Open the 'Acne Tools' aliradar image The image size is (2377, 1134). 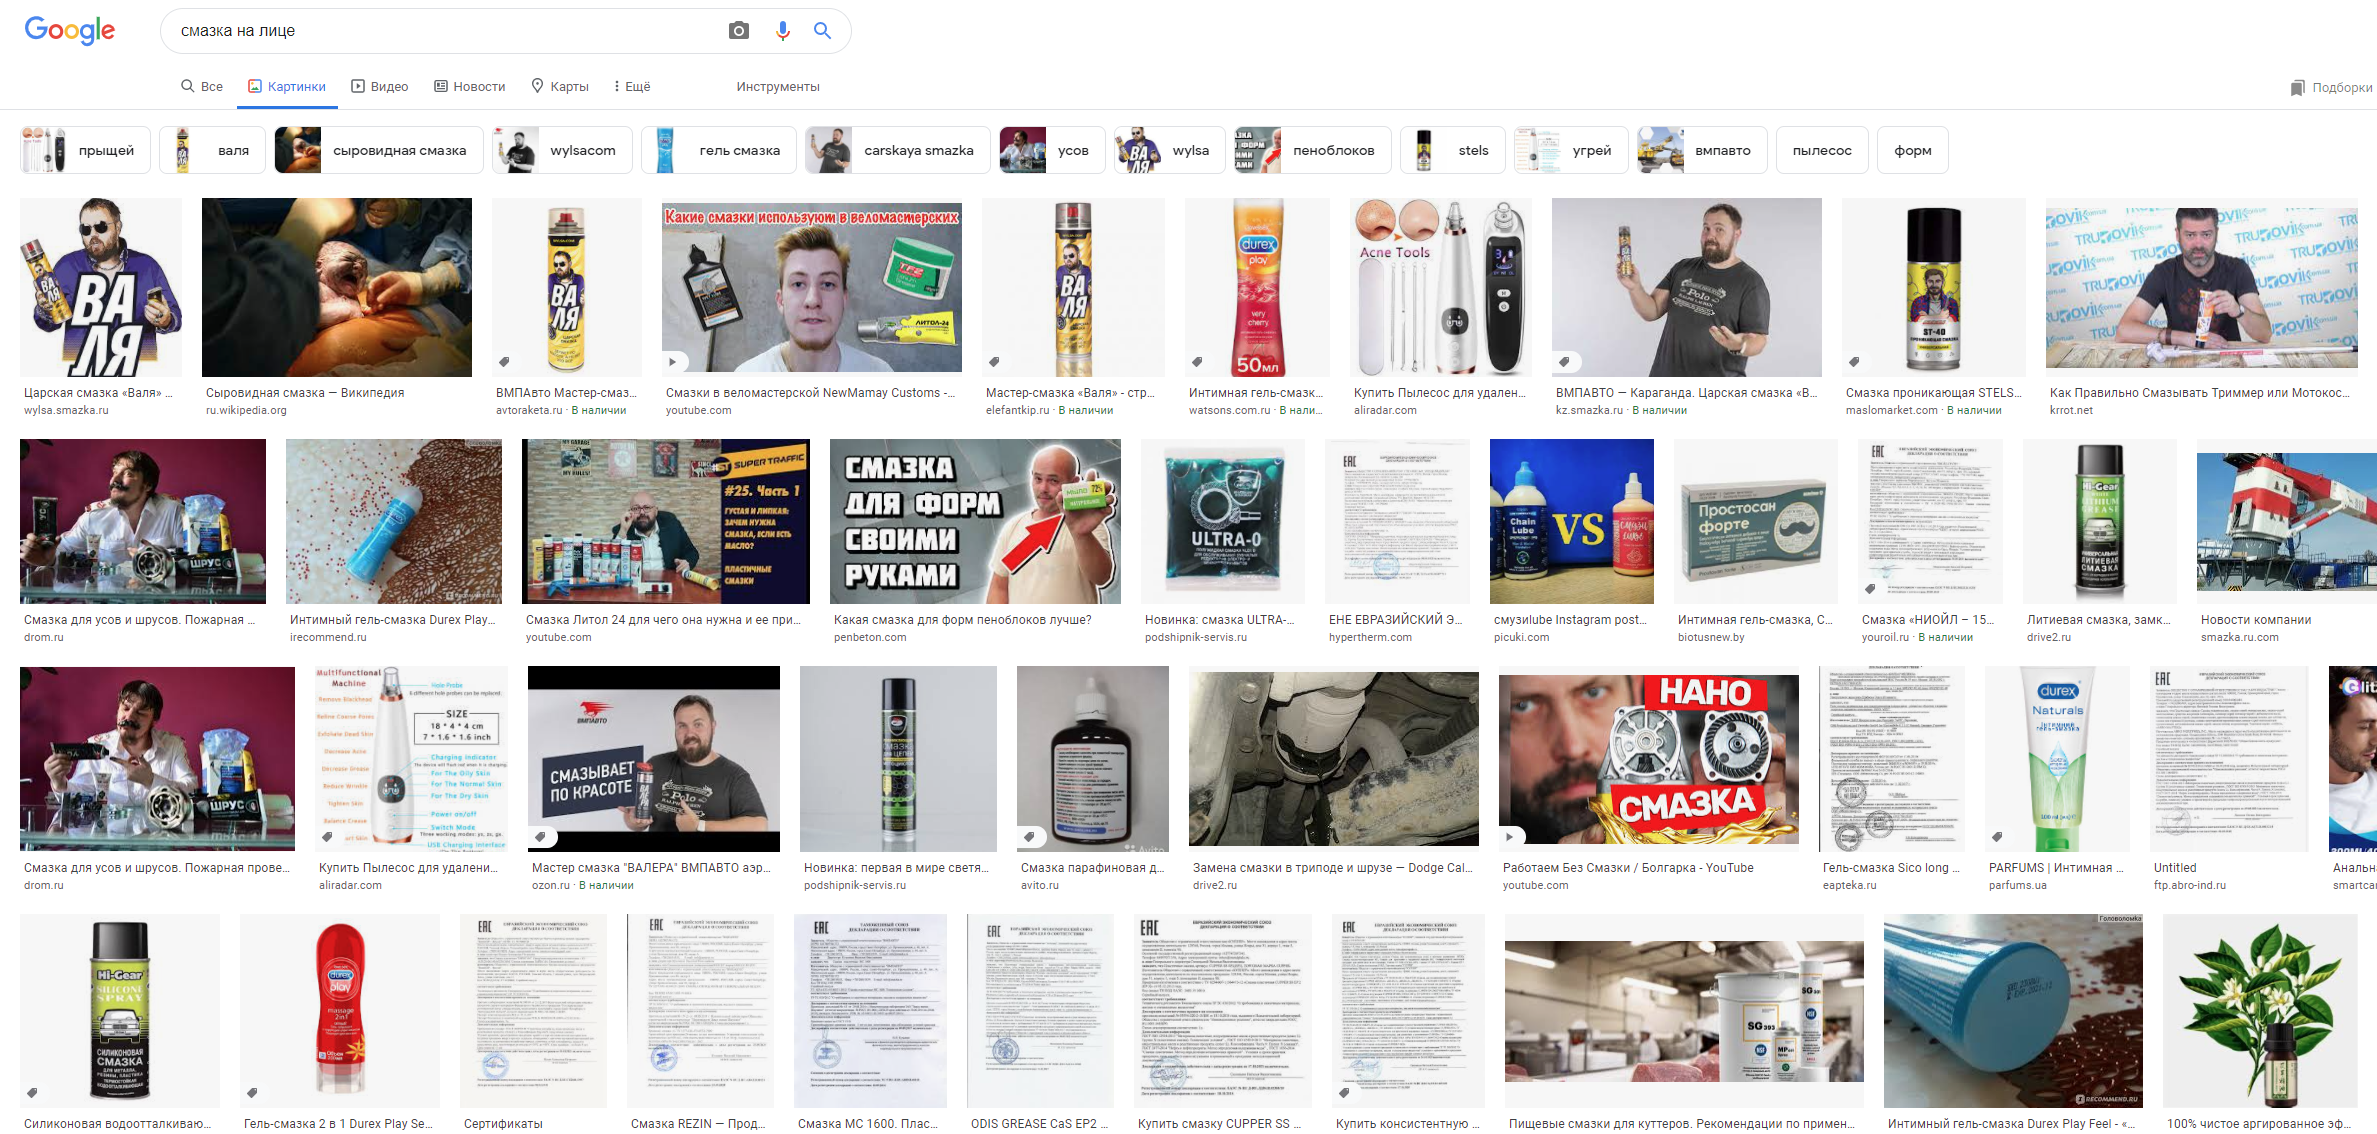(1441, 287)
